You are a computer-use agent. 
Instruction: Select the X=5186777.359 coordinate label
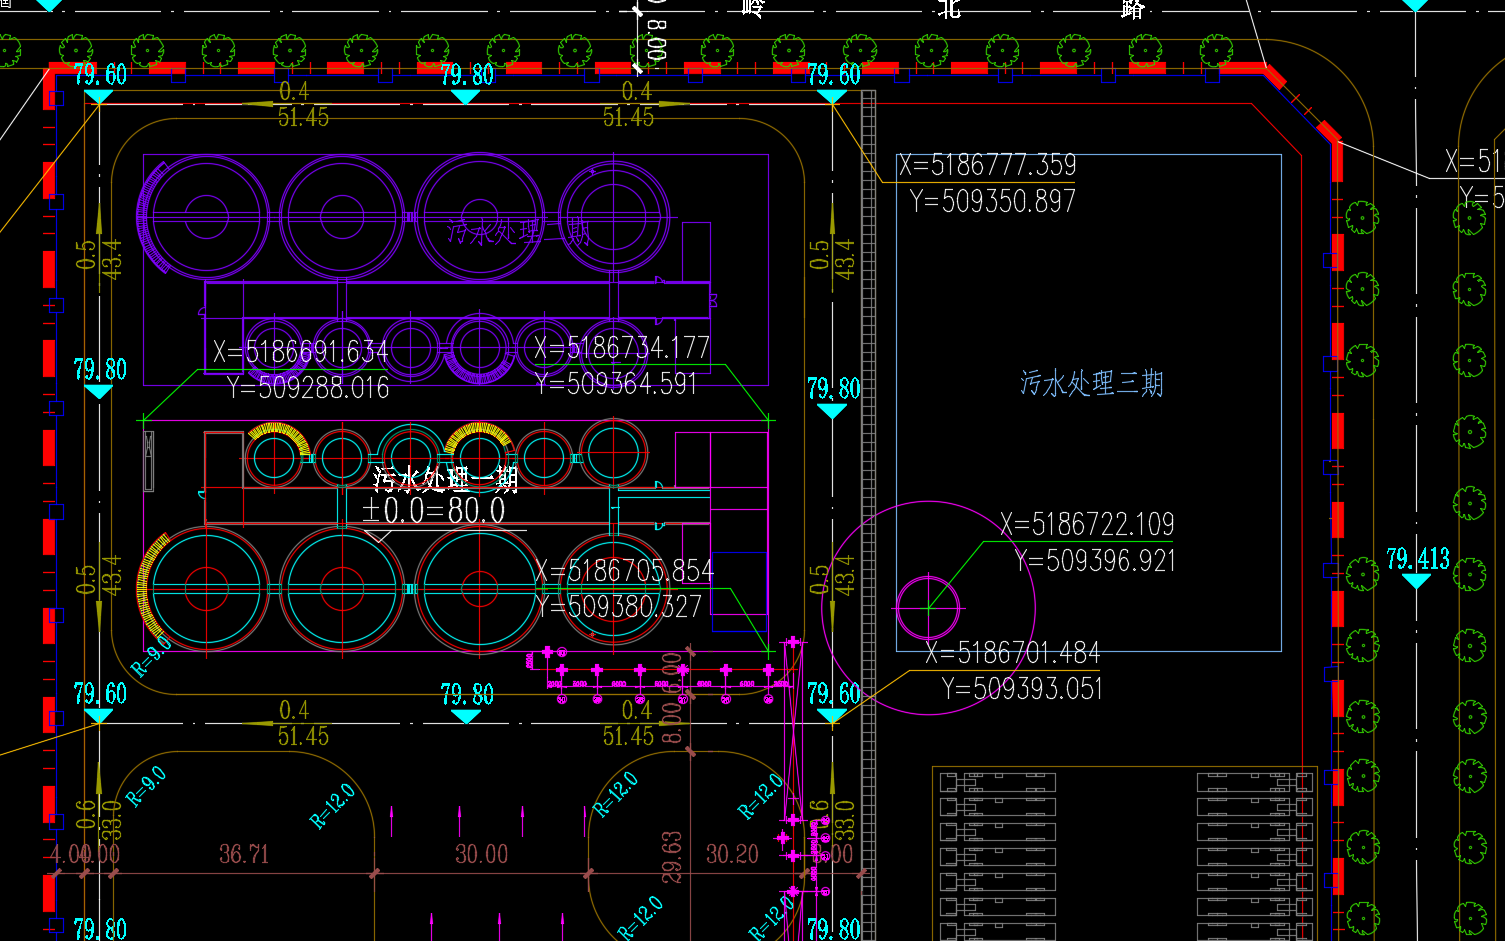[987, 165]
